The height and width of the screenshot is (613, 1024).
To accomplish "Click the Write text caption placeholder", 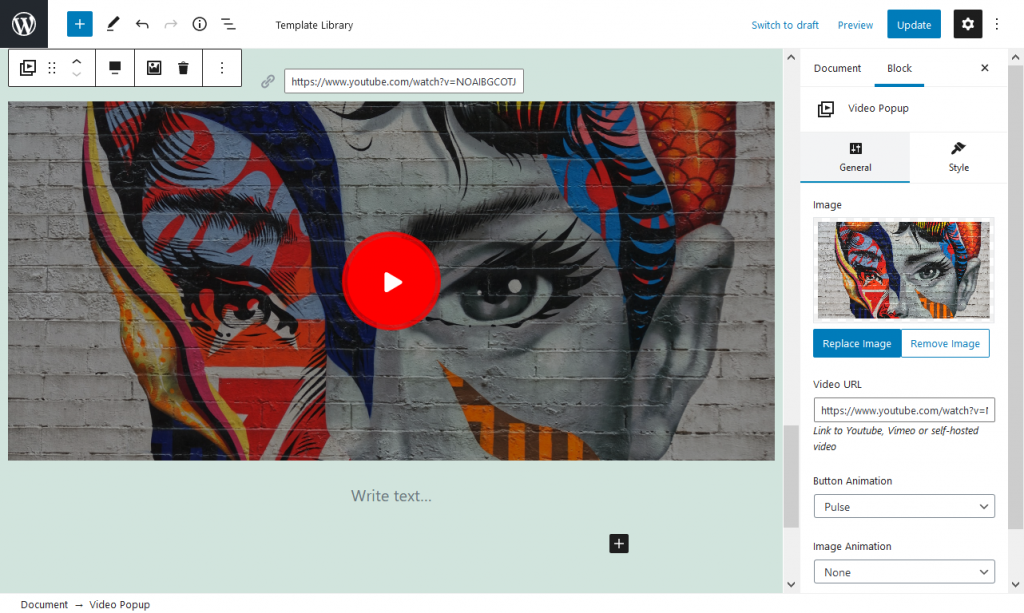I will click(391, 495).
